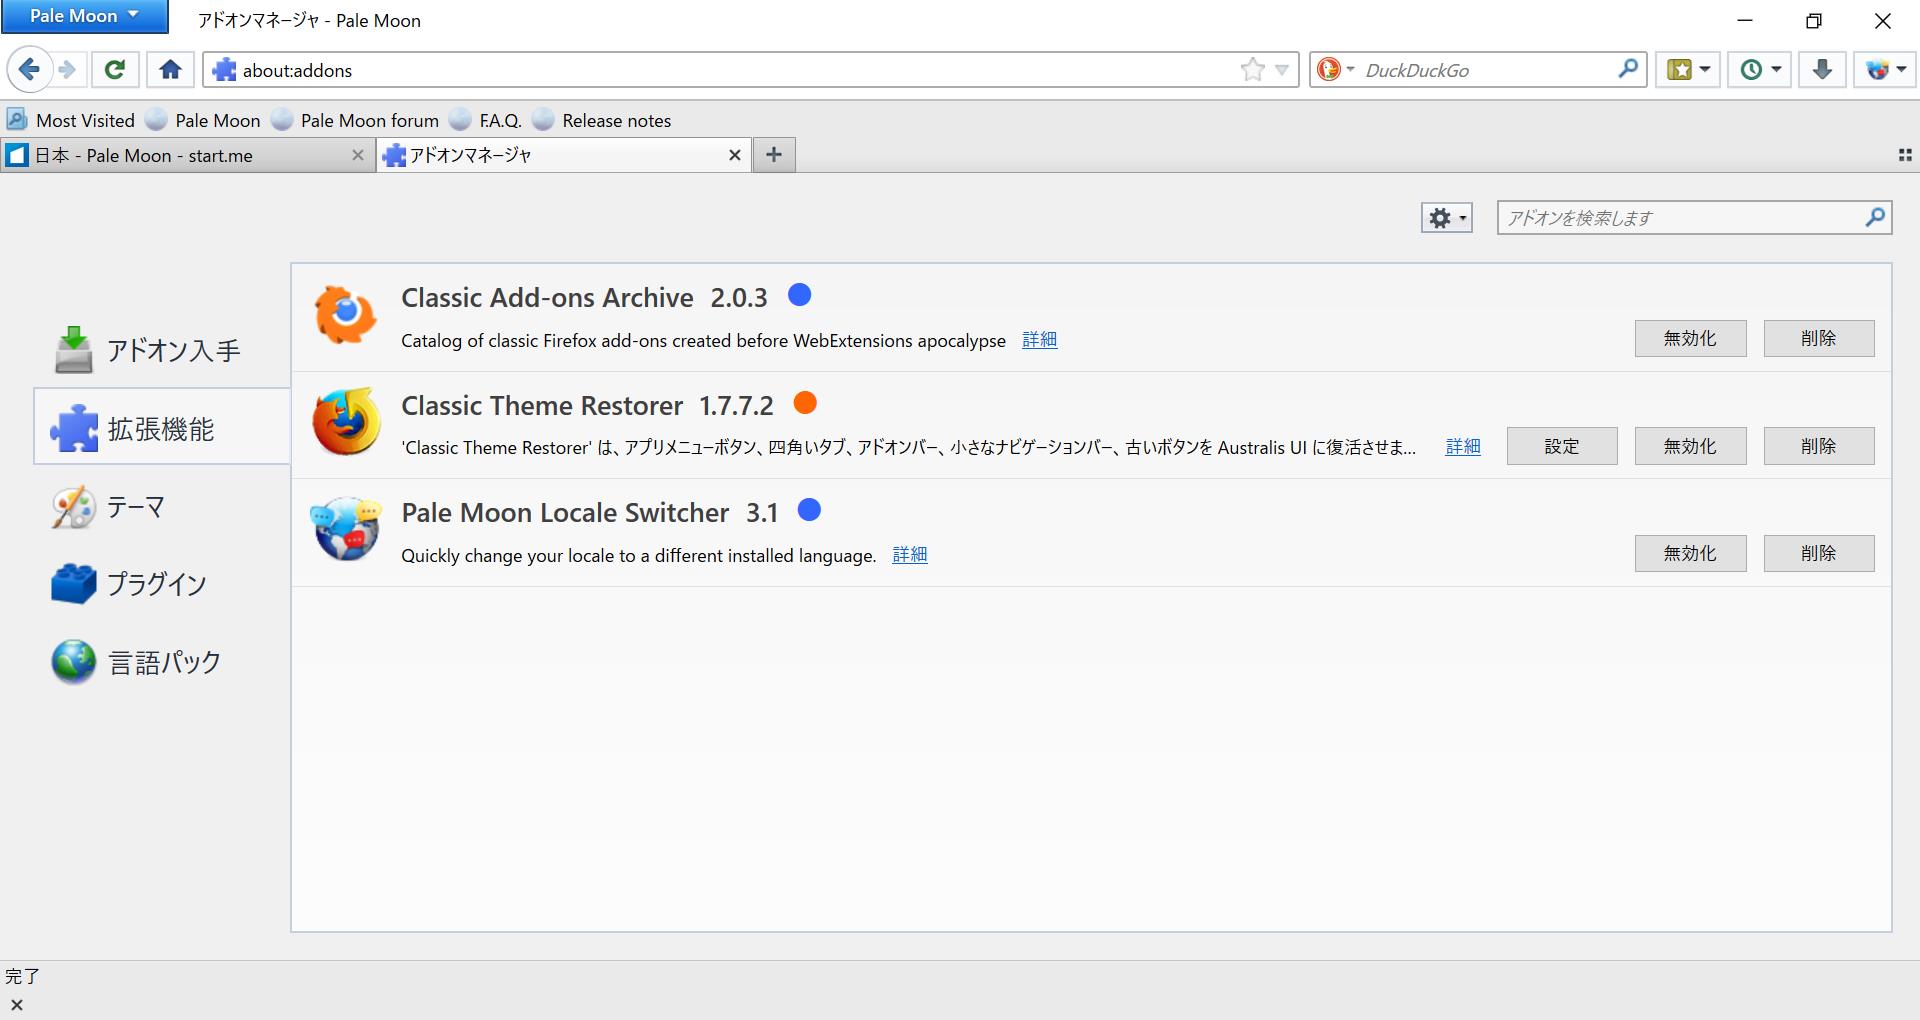This screenshot has height=1020, width=1920.
Task: Open the Release notes bookmark
Action: 602,120
